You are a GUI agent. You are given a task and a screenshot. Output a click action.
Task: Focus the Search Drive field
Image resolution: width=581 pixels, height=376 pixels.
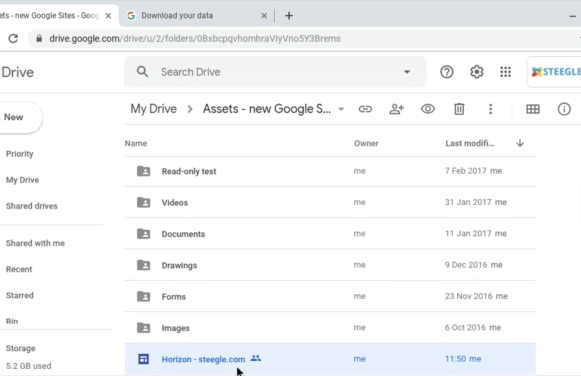pos(274,72)
